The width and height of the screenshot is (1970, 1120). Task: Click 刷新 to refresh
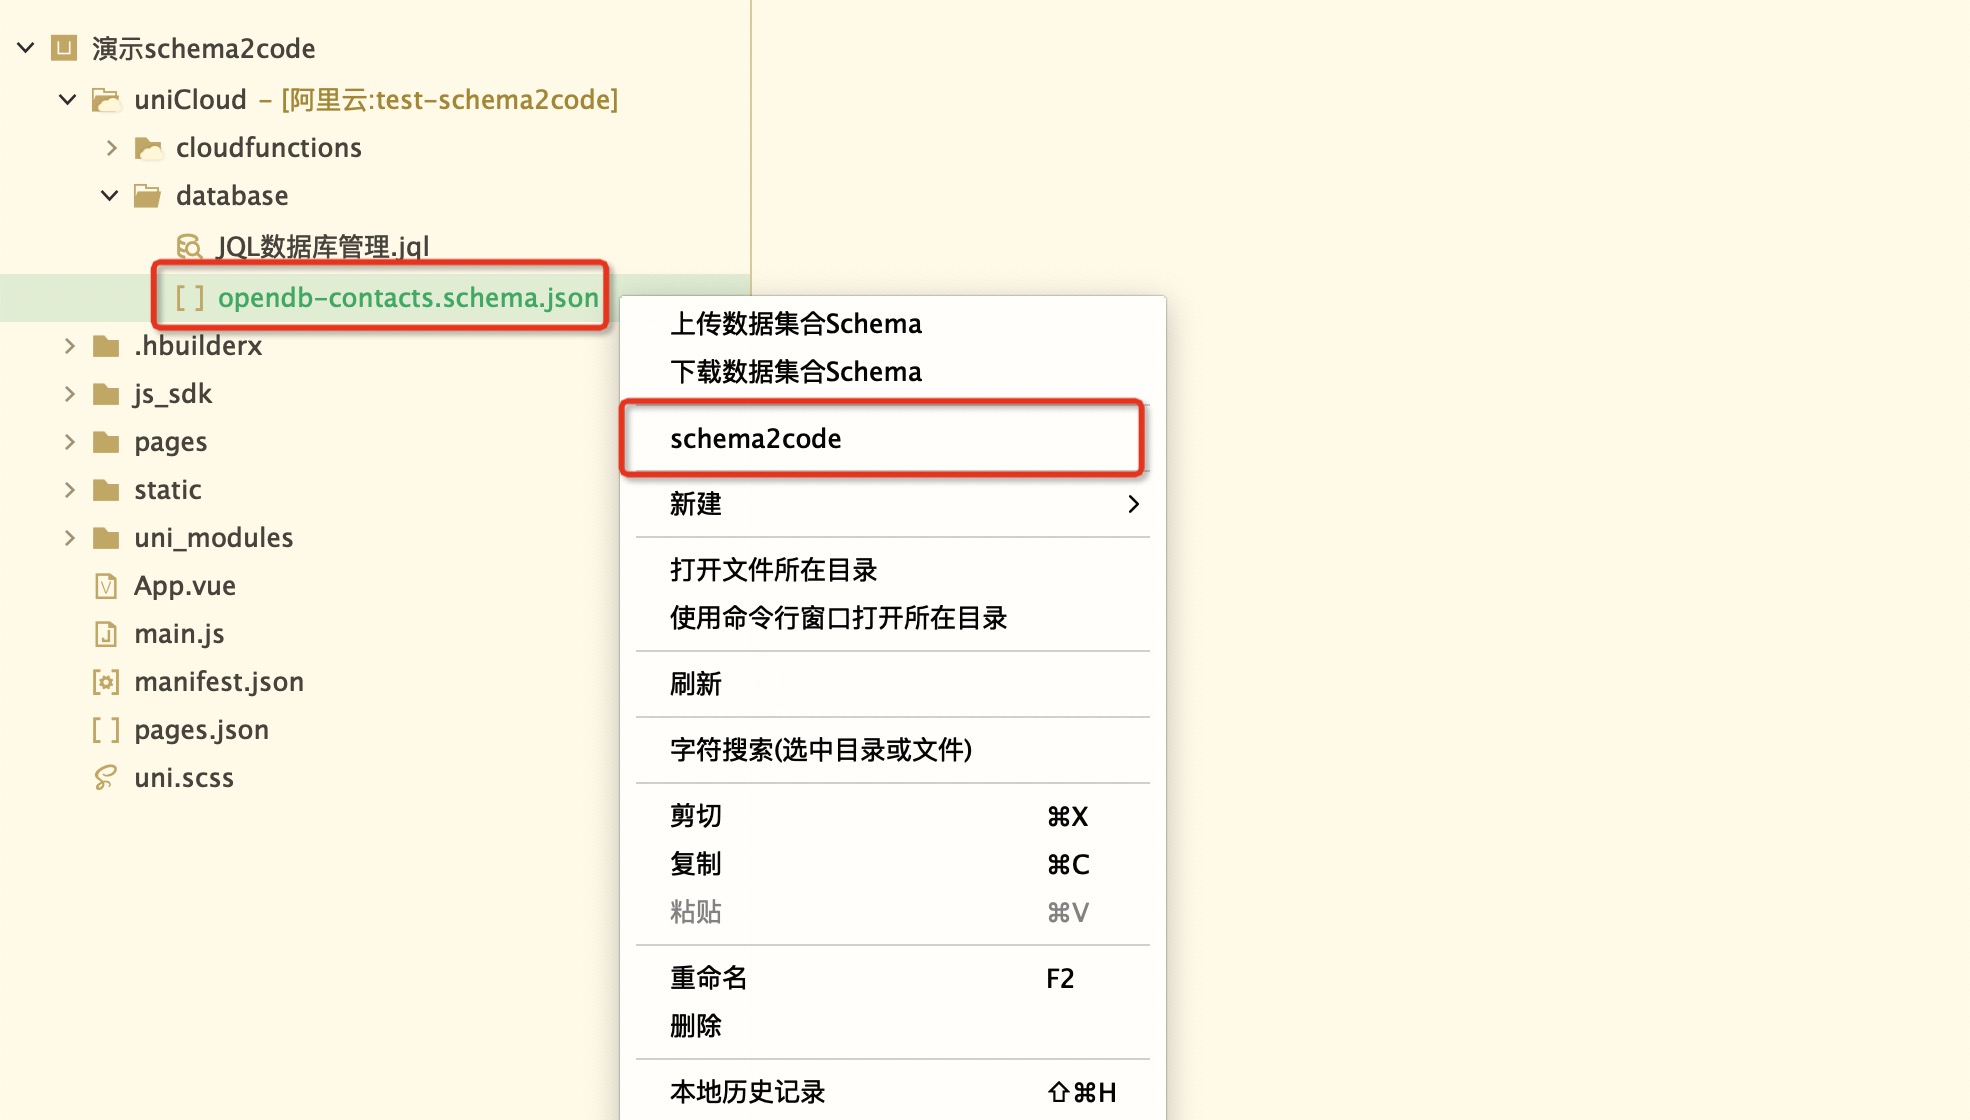(x=696, y=684)
